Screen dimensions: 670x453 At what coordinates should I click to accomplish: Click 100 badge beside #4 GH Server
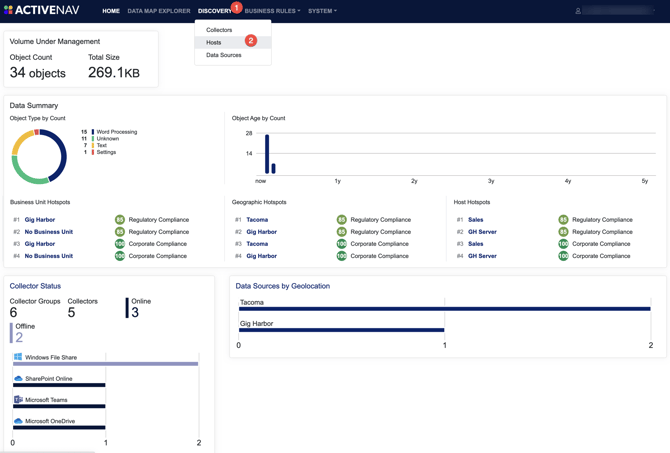click(563, 256)
